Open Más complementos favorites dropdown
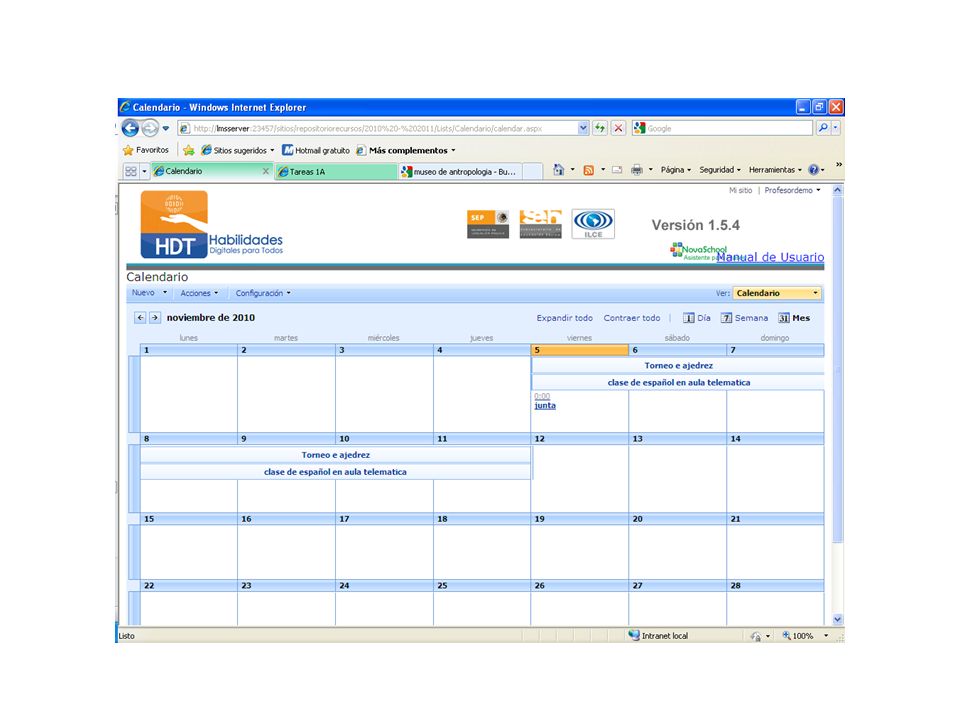Screen dimensions: 960x720 click(407, 150)
